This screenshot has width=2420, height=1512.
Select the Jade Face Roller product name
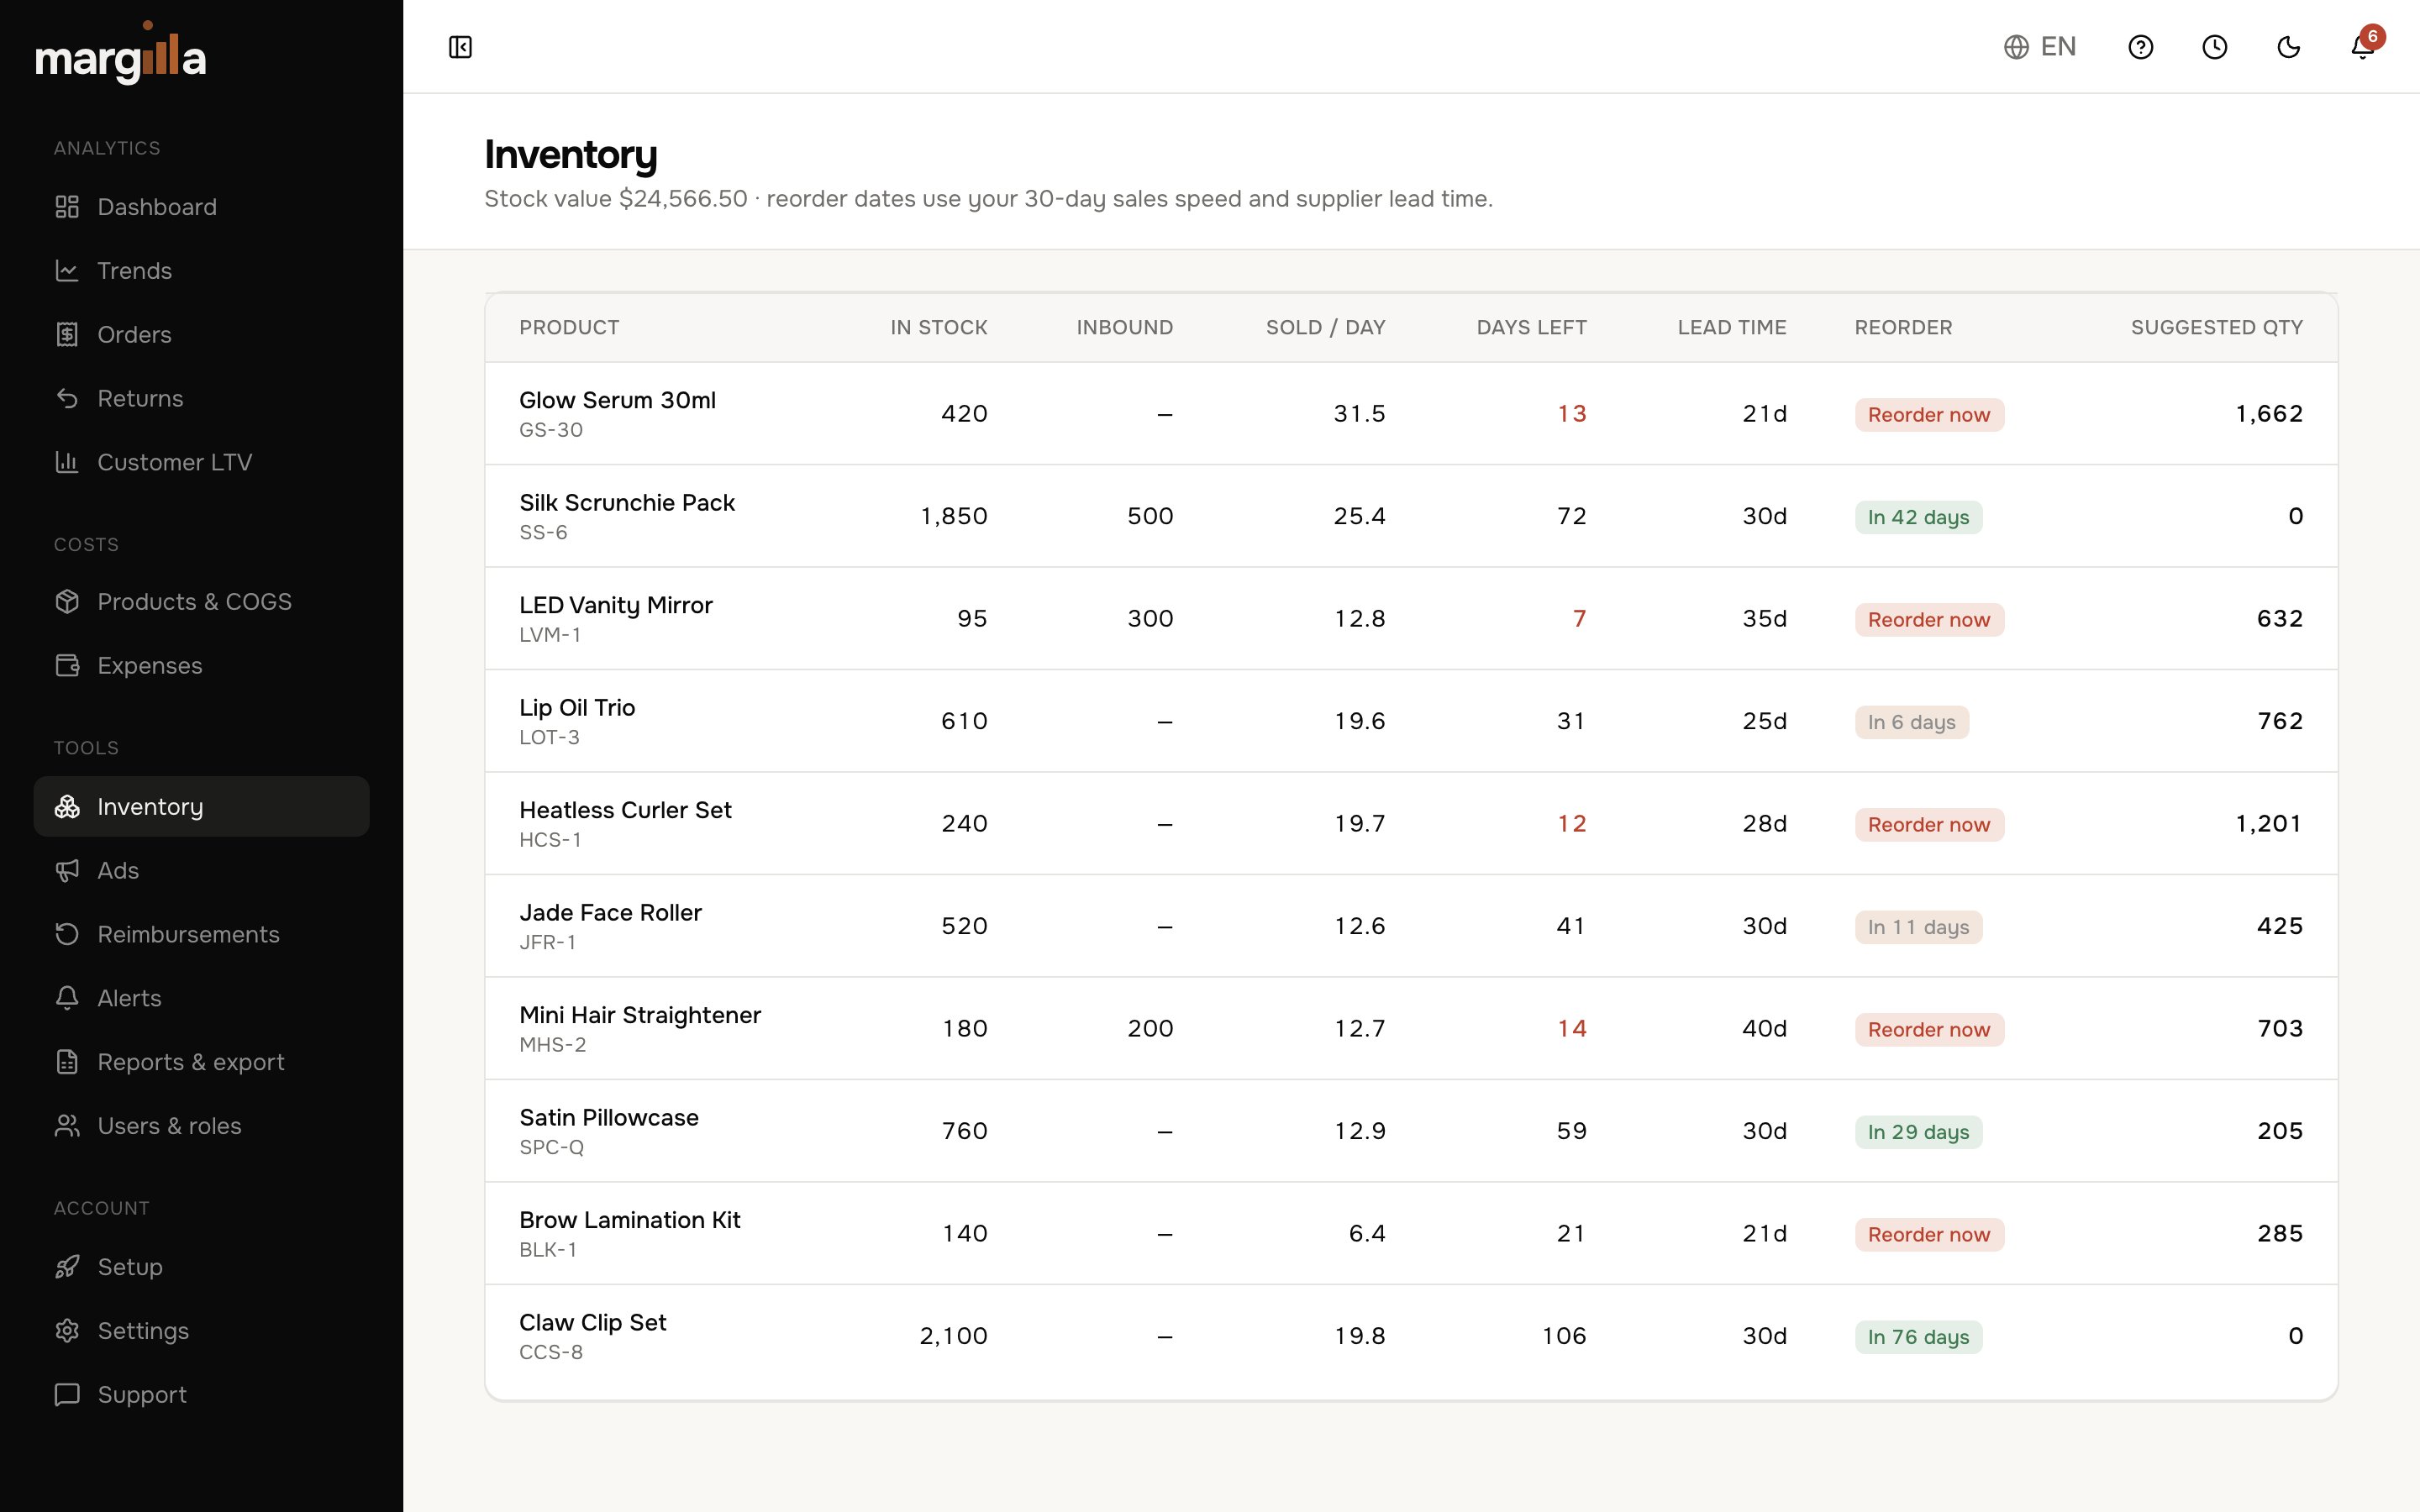click(x=610, y=913)
